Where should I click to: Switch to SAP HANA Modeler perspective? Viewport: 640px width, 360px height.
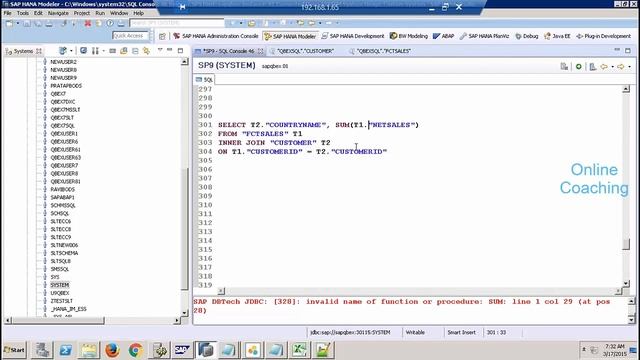(290, 36)
